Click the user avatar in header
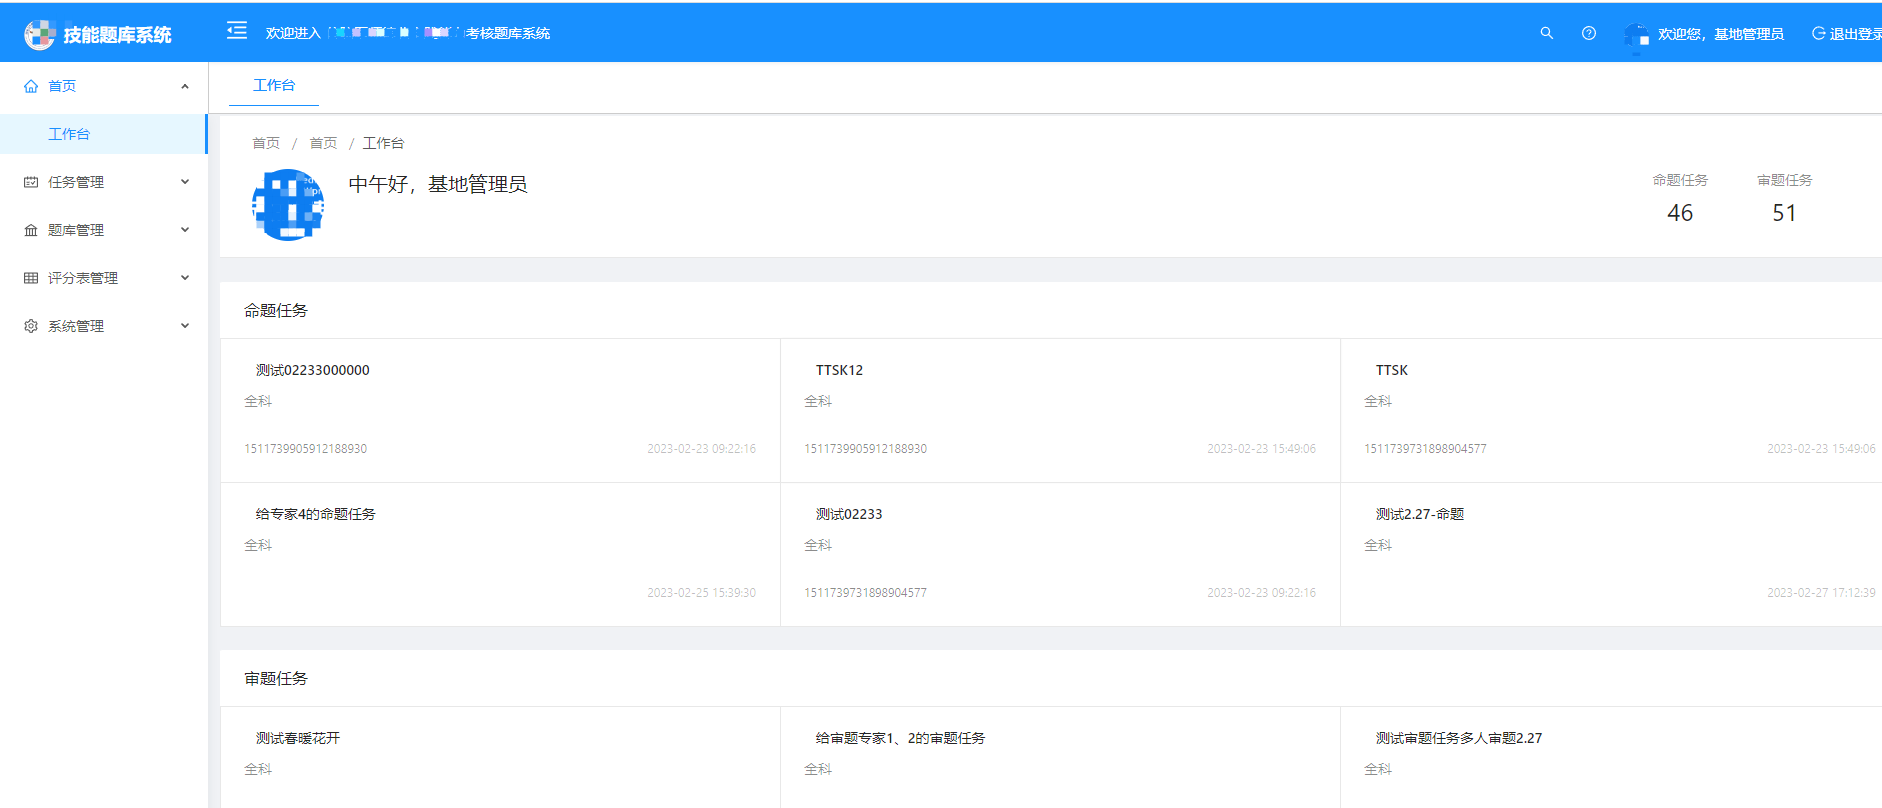This screenshot has width=1882, height=808. pos(1637,35)
